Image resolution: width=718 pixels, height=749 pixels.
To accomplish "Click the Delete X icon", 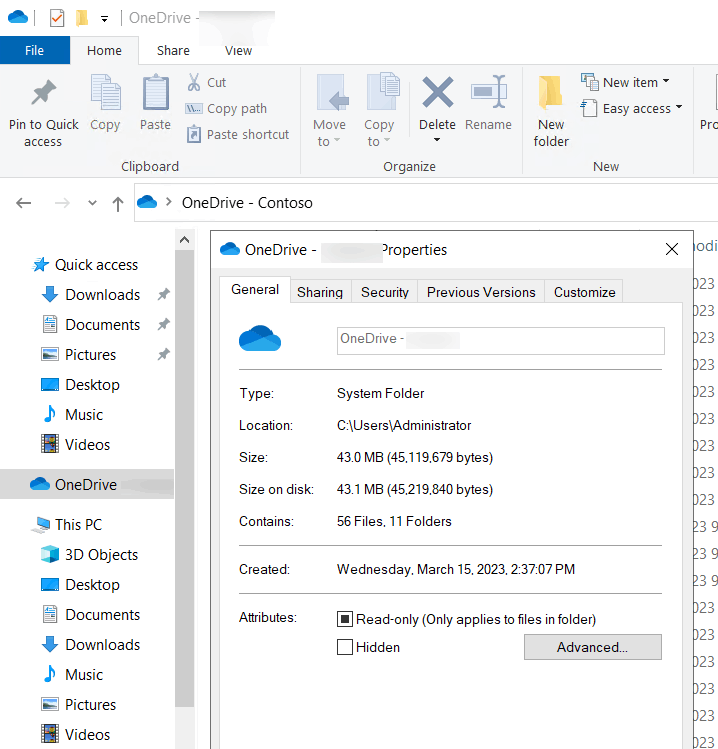I will pyautogui.click(x=438, y=92).
